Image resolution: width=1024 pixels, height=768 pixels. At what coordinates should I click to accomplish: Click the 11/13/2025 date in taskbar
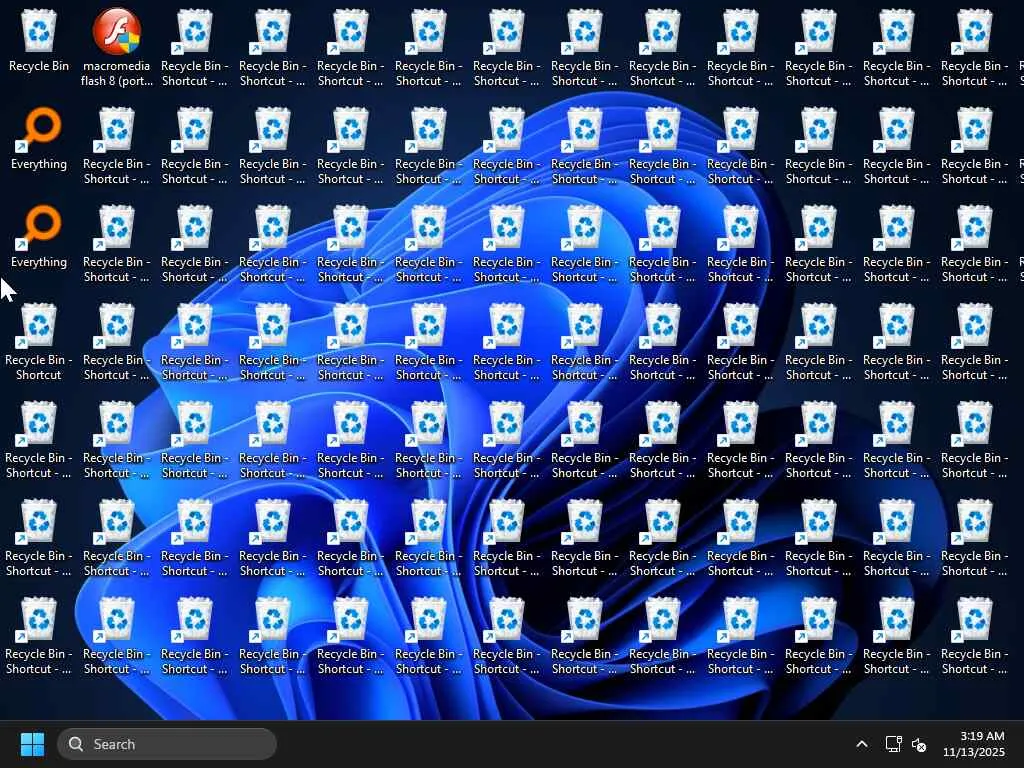[974, 752]
